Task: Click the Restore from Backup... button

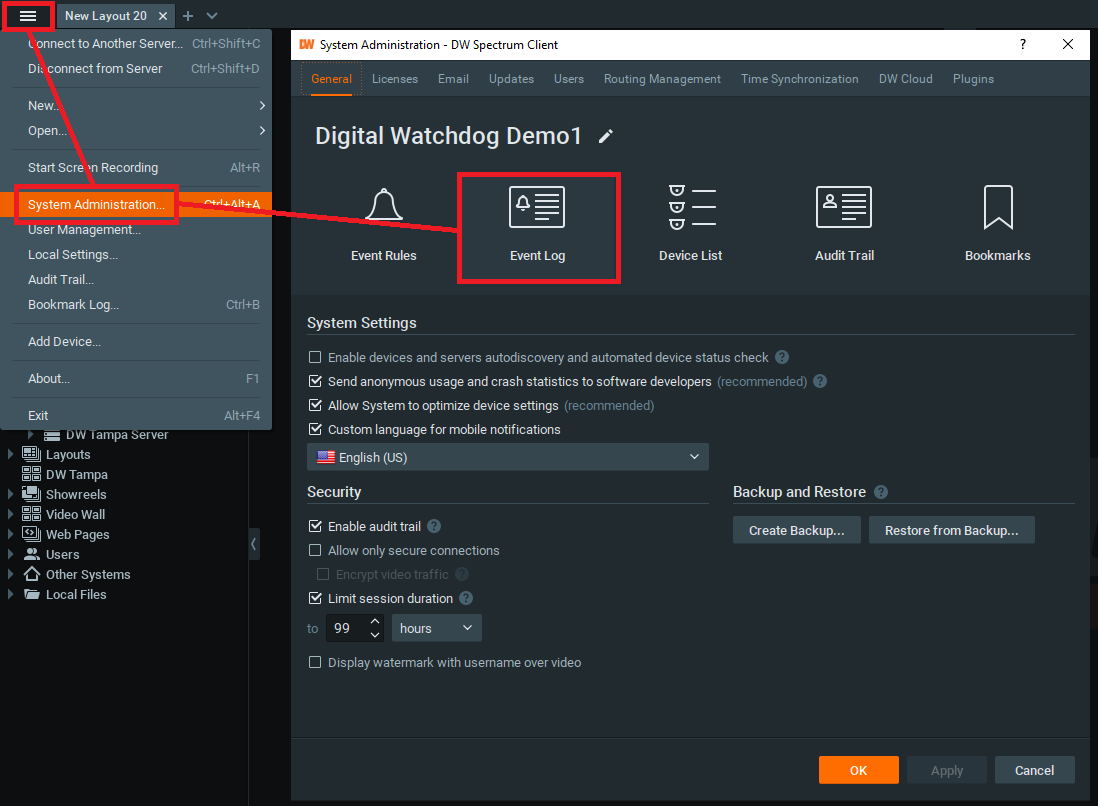Action: click(x=951, y=530)
